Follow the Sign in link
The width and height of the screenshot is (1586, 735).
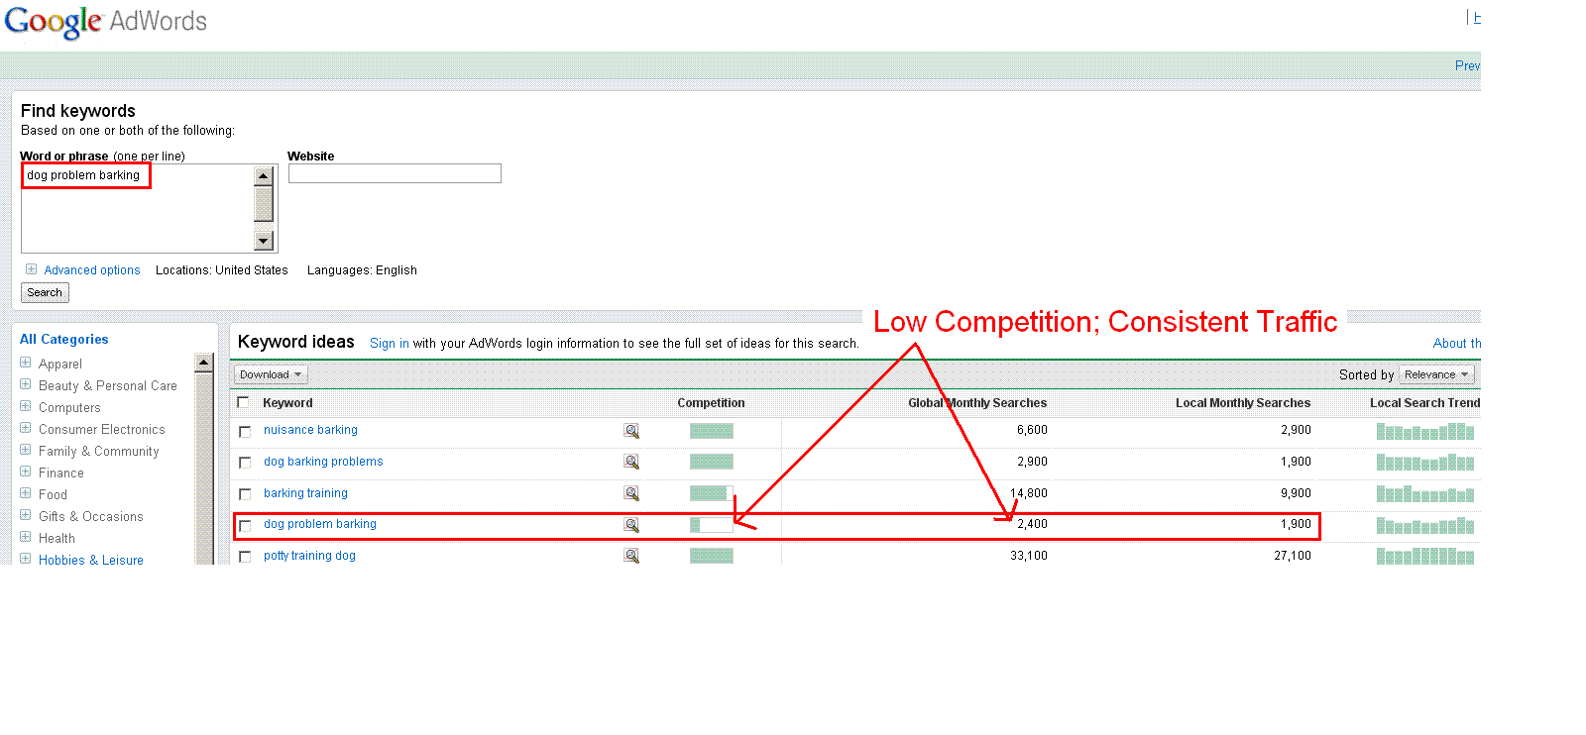tap(389, 343)
